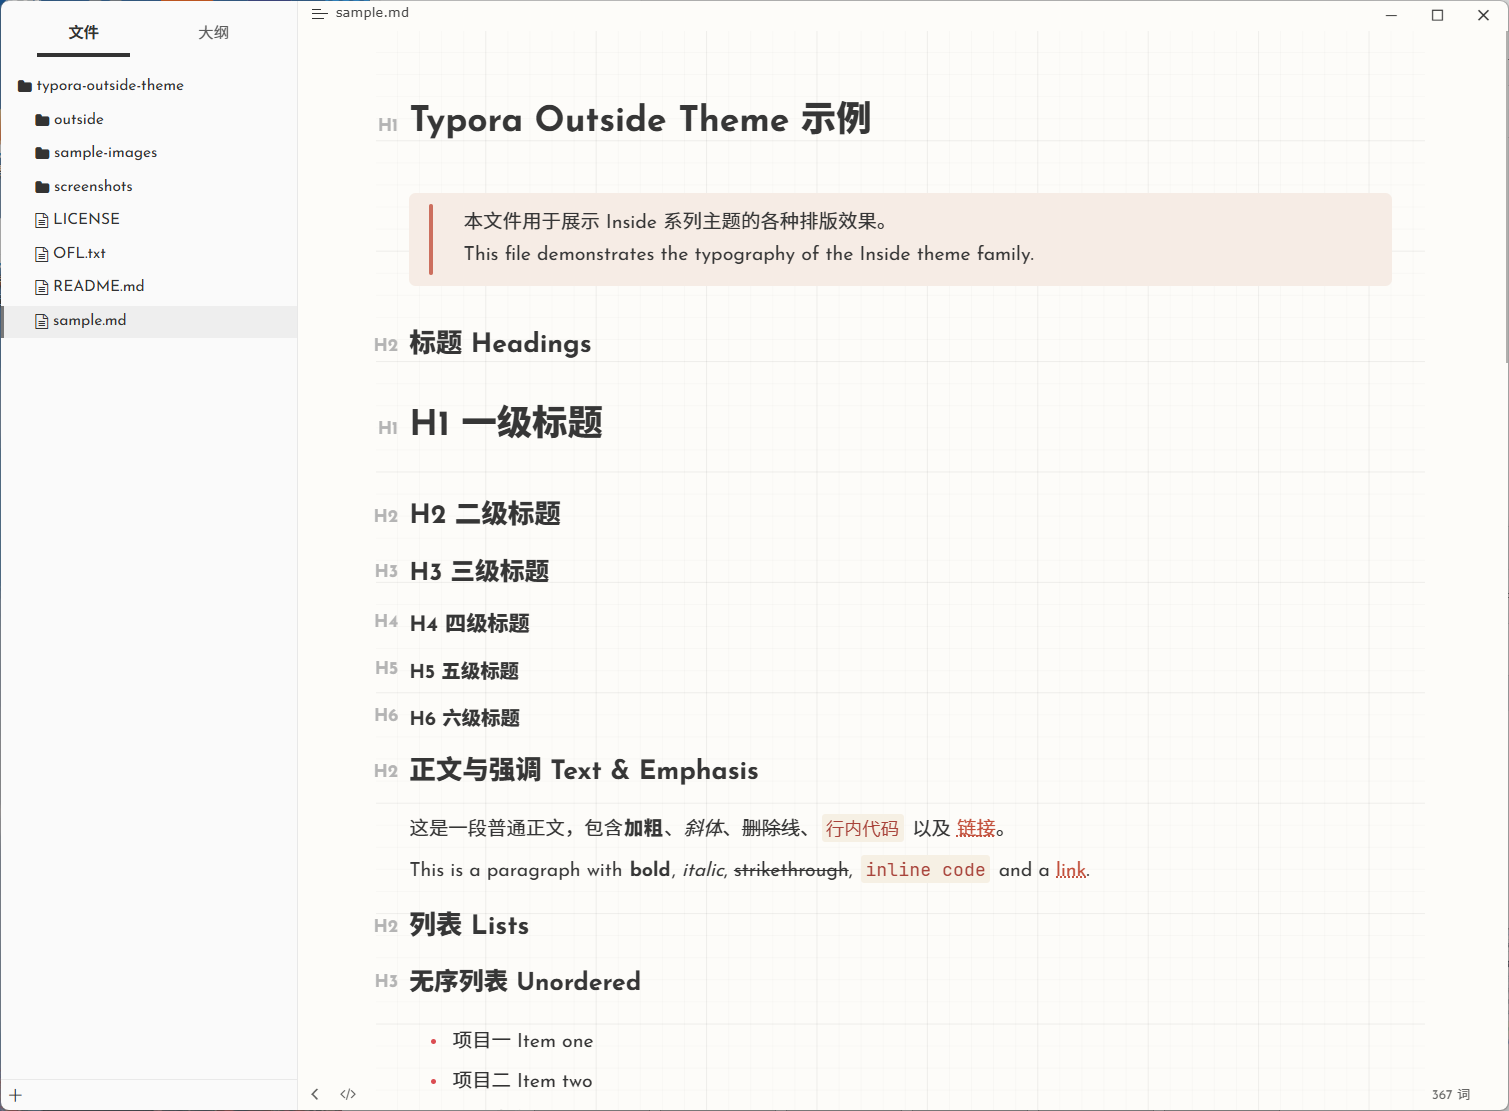Click the strikethrough word in English paragraph
Viewport: 1509px width, 1111px height.
(x=791, y=870)
